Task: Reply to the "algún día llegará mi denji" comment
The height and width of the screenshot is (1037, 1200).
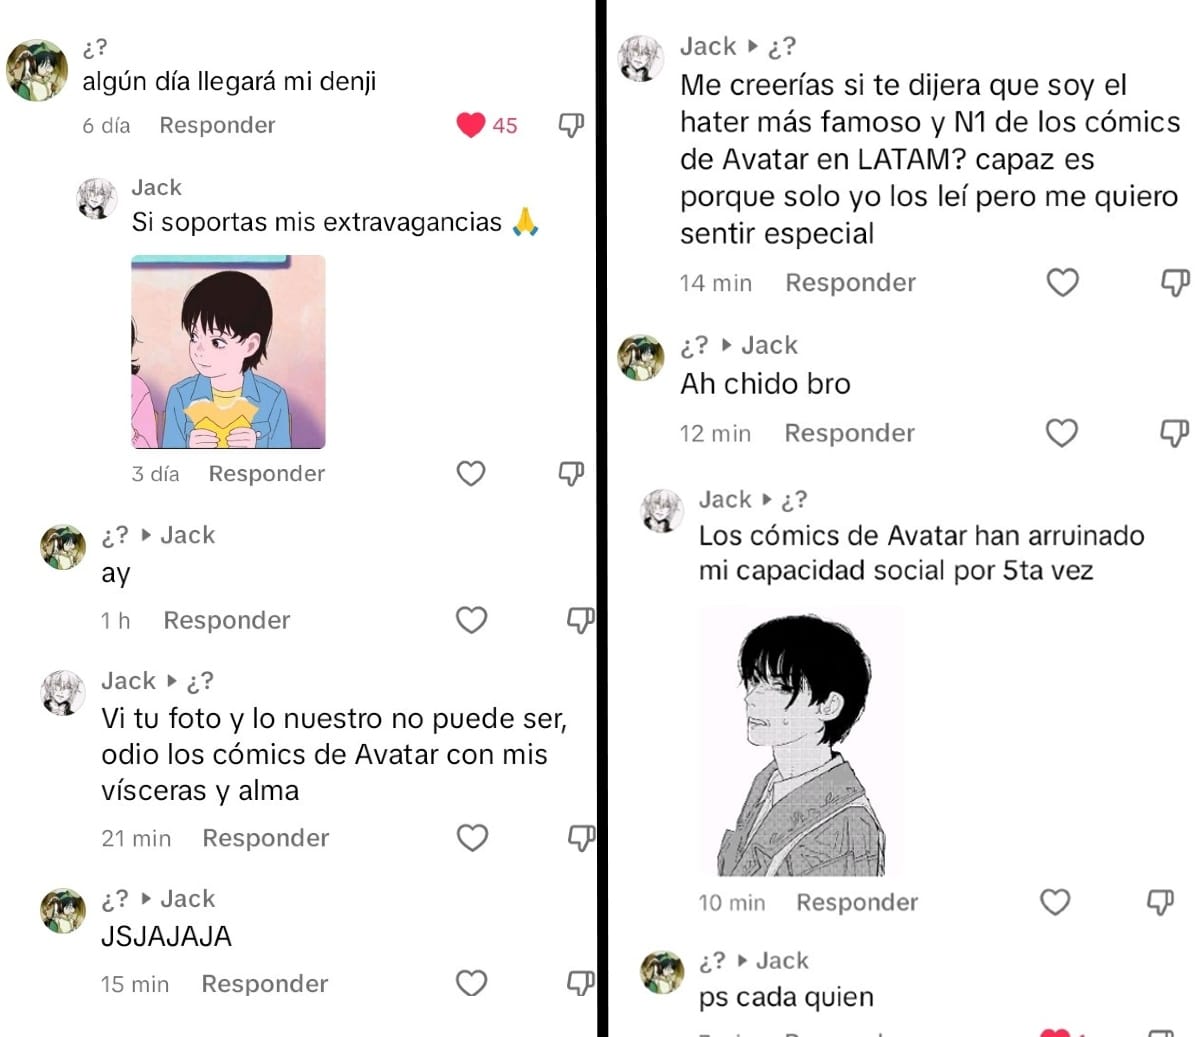Action: (217, 125)
